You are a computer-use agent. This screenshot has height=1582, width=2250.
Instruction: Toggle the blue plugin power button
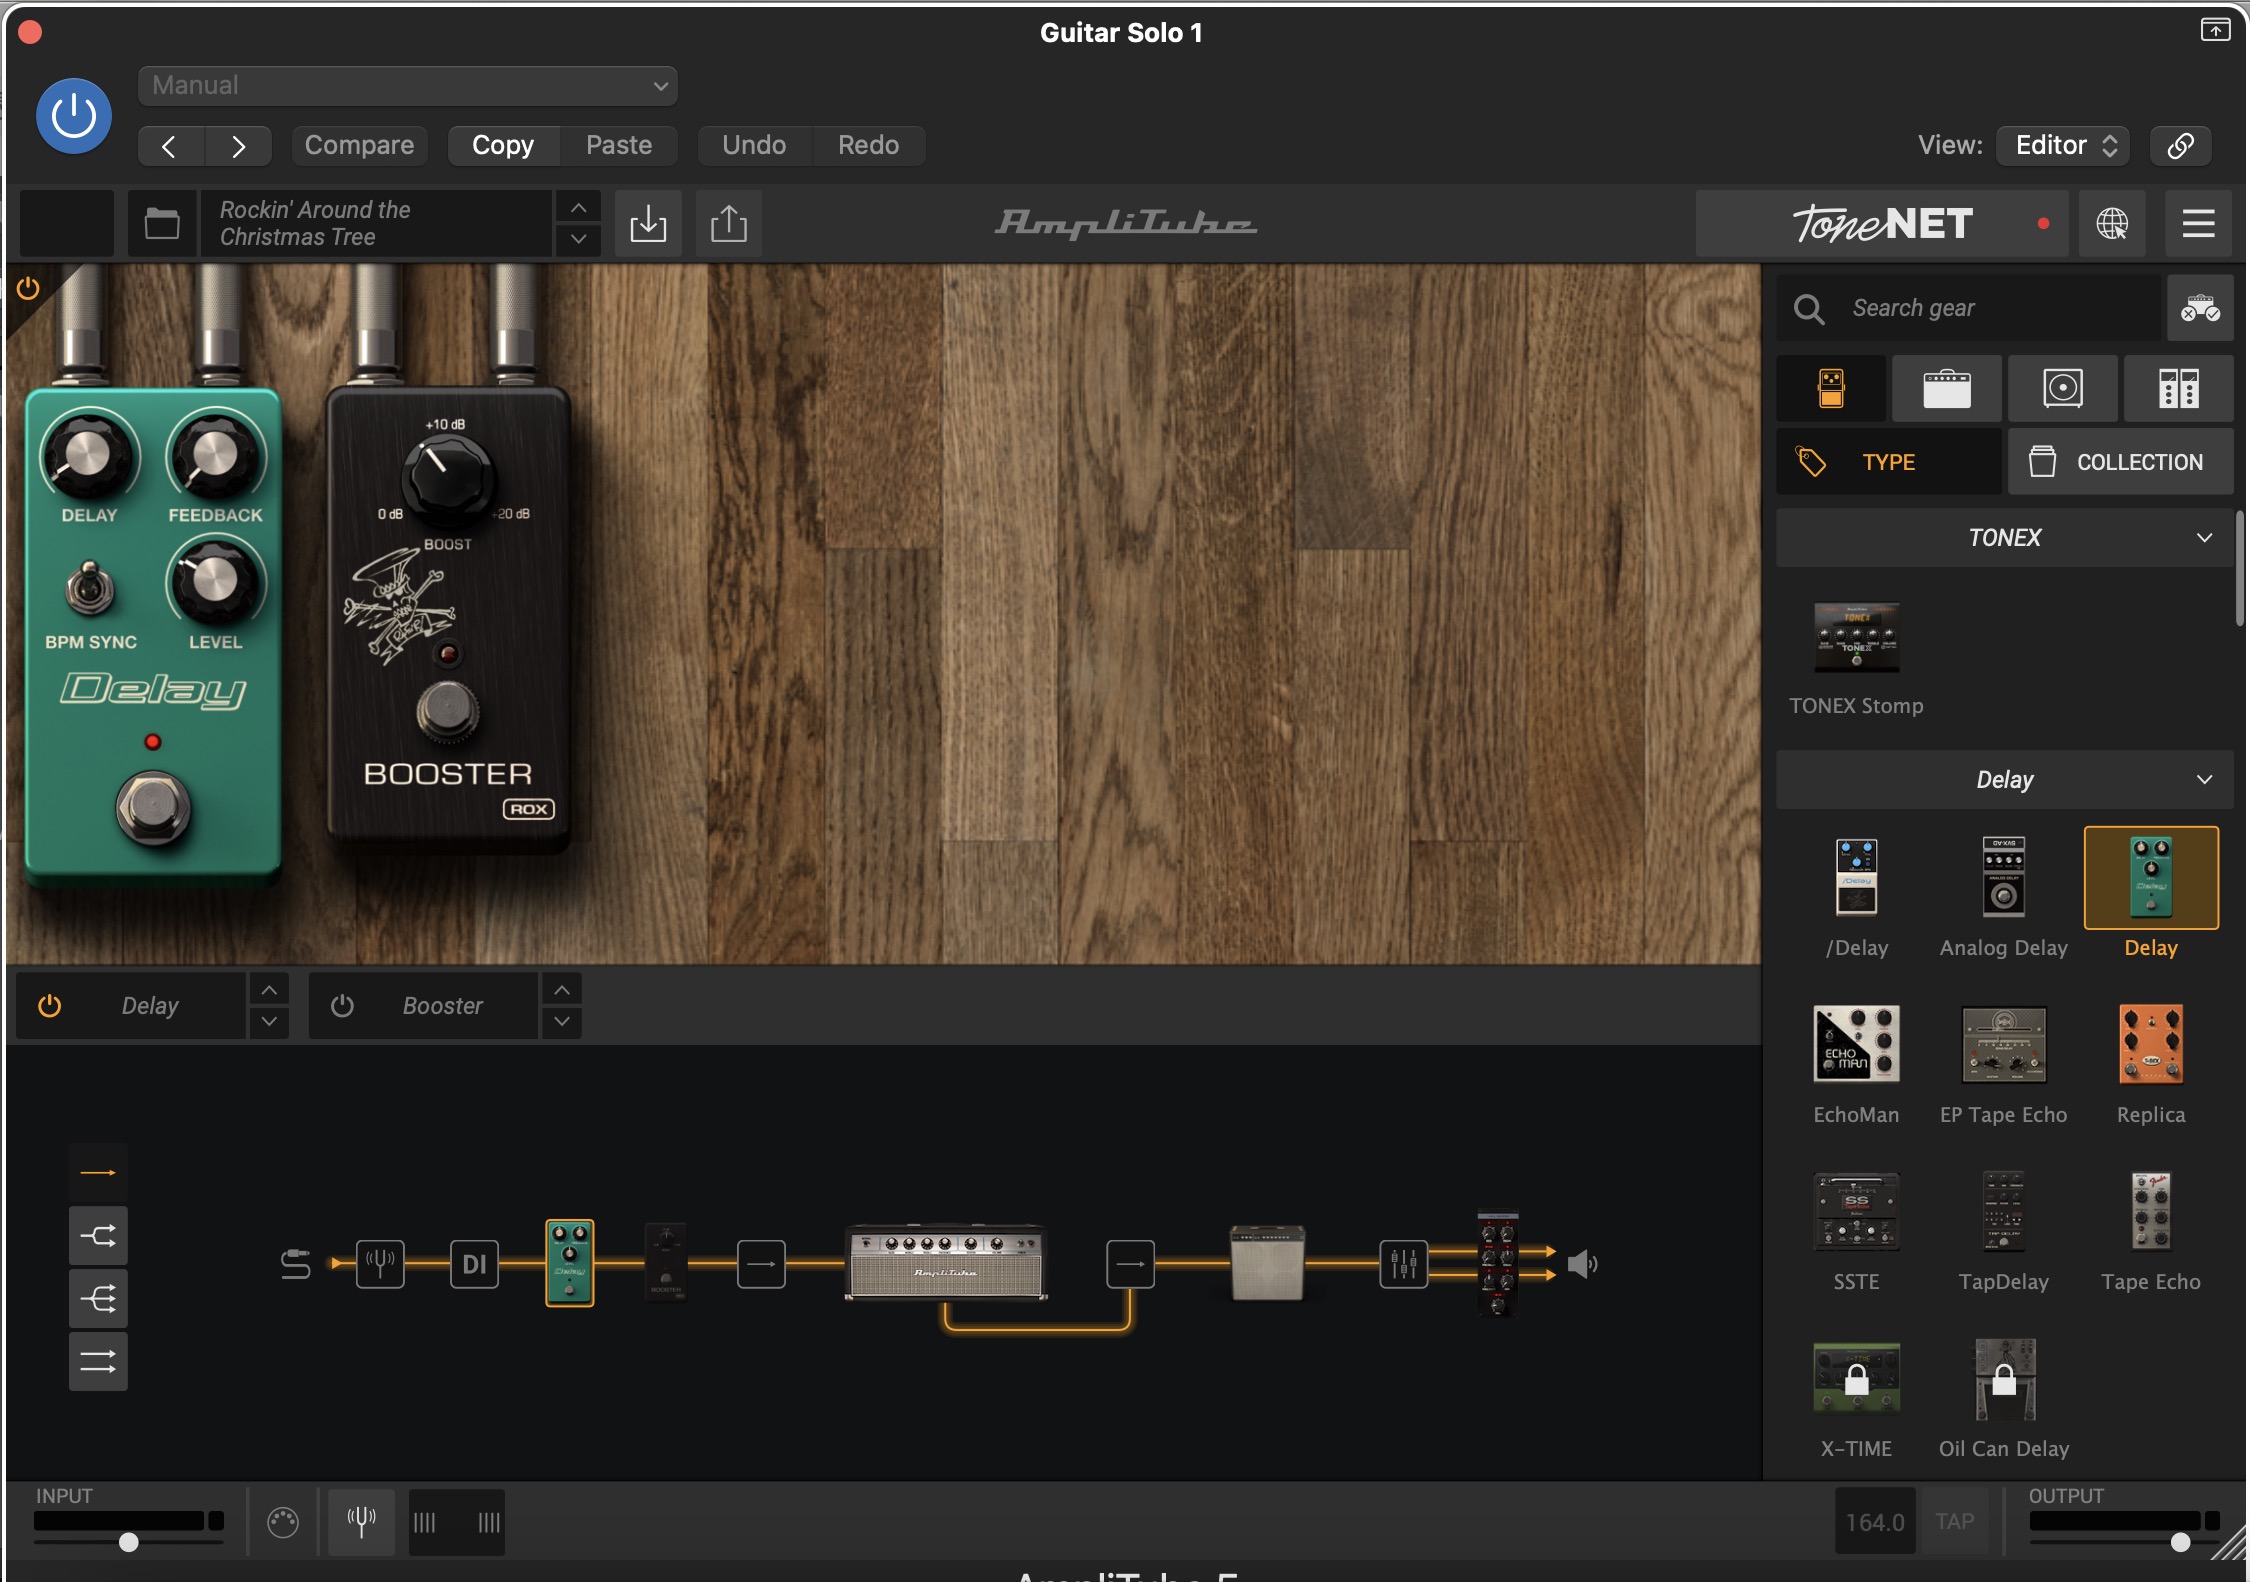pyautogui.click(x=73, y=116)
